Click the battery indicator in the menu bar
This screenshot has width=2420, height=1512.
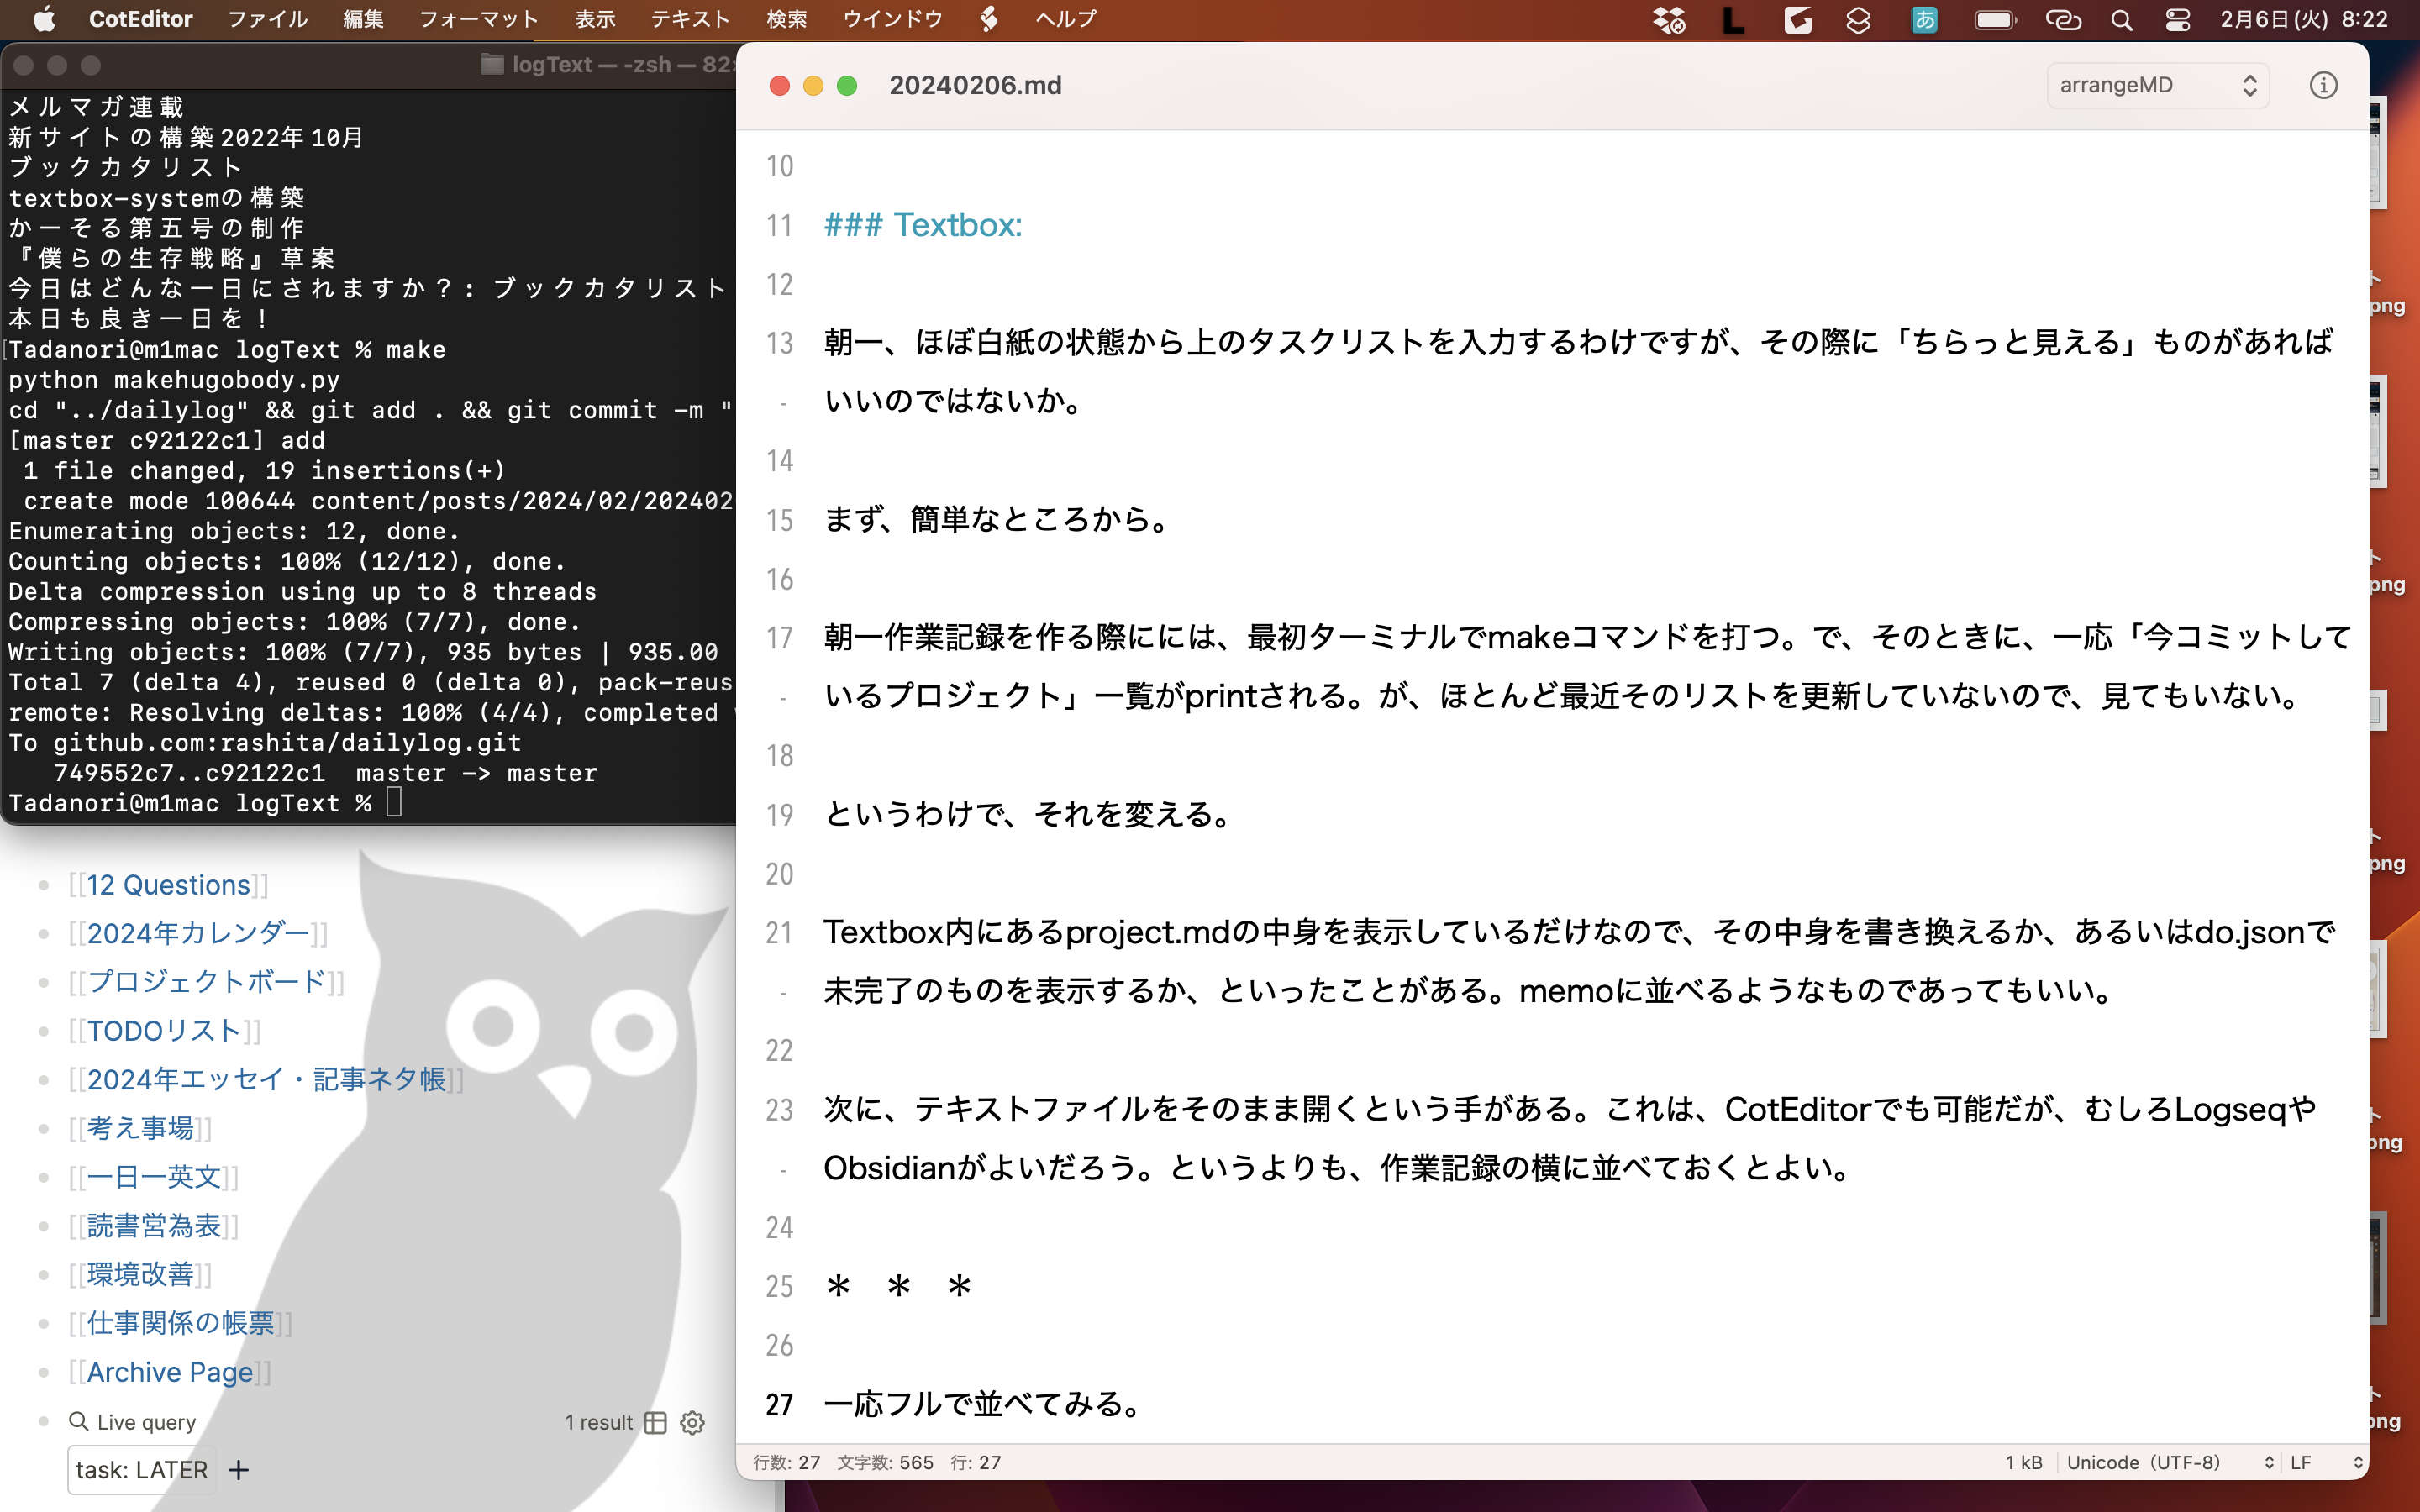(1995, 20)
